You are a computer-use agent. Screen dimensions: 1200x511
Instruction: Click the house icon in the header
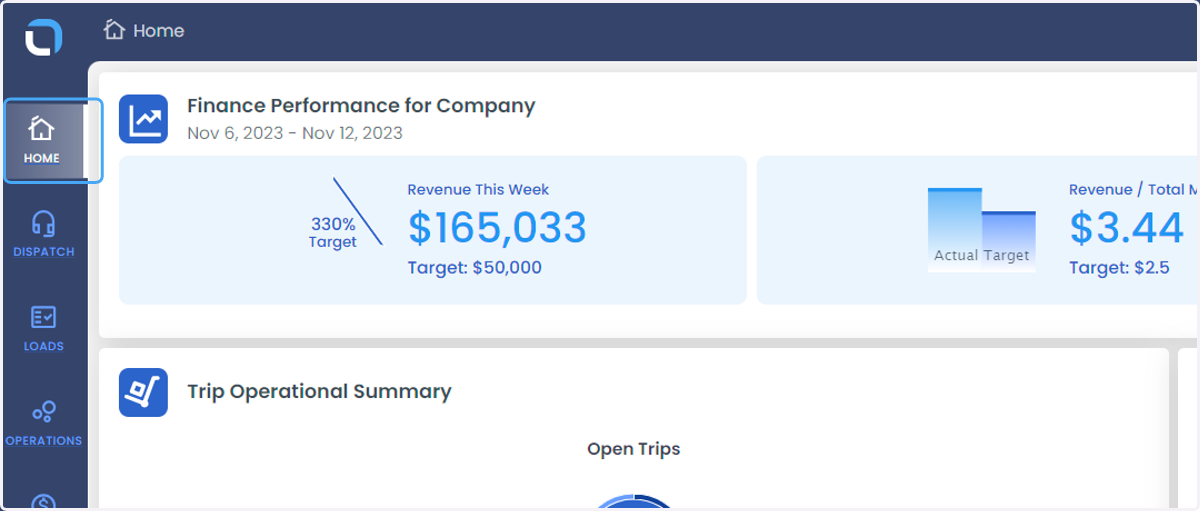[114, 30]
